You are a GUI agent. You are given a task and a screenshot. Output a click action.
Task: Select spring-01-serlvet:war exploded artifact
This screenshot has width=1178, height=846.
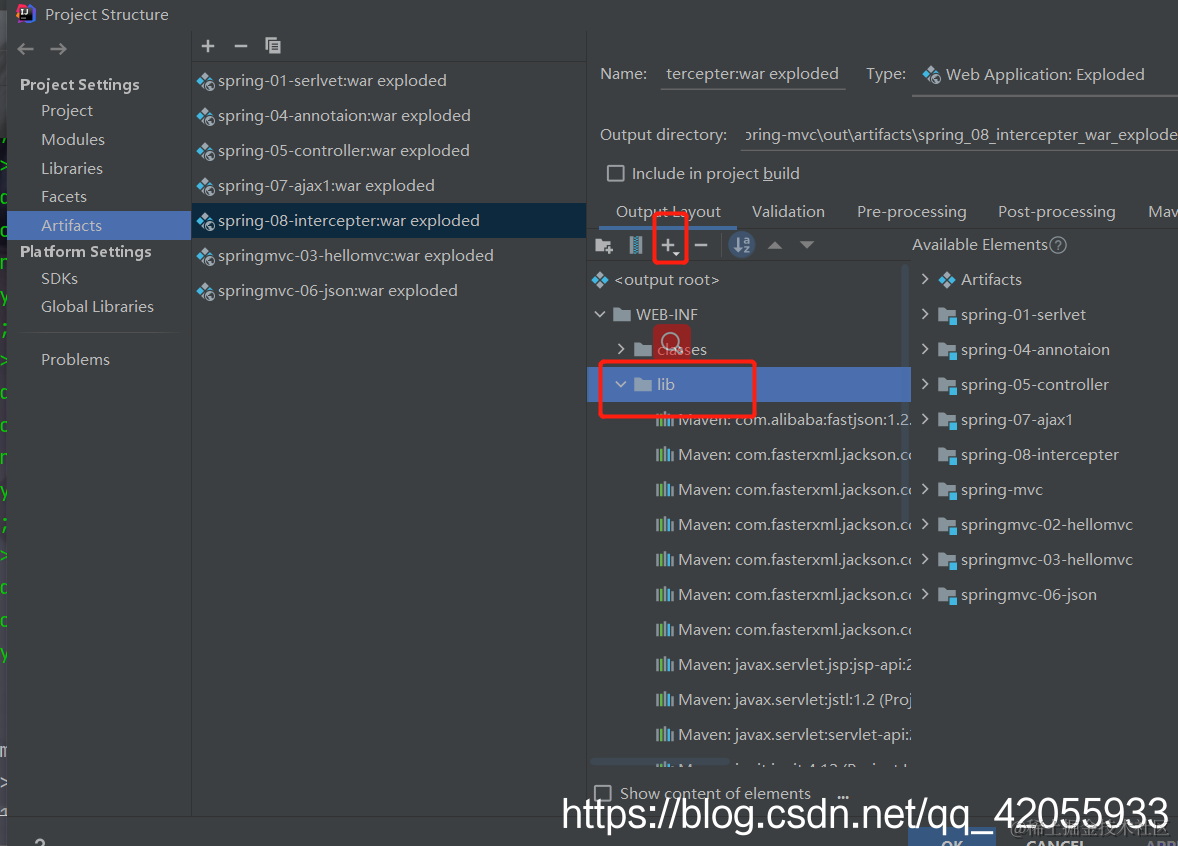pyautogui.click(x=388, y=80)
